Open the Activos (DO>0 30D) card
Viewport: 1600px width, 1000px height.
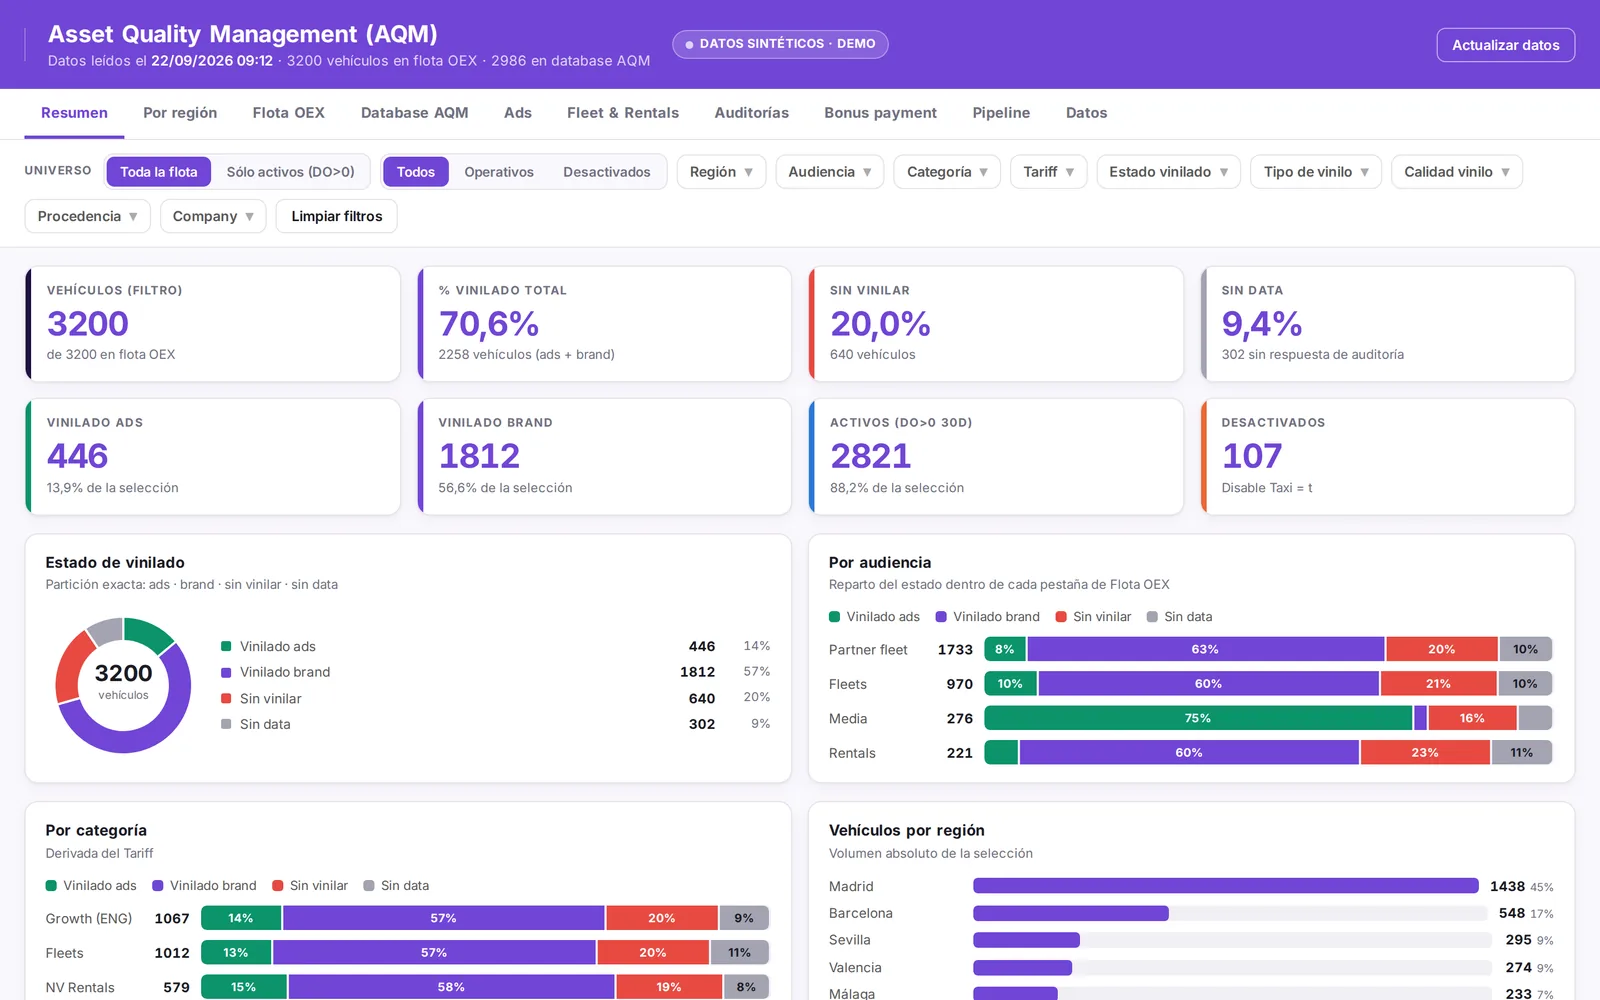(x=996, y=457)
